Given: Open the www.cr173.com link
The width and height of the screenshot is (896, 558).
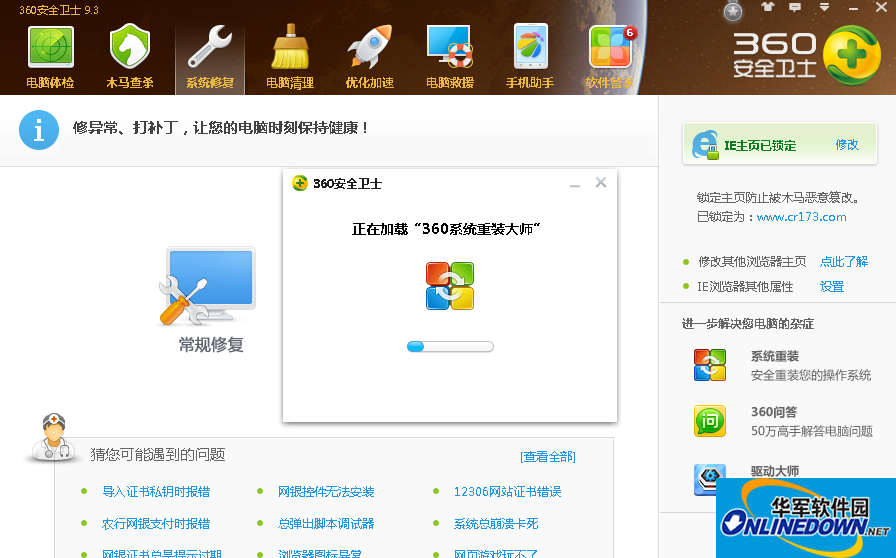Looking at the screenshot, I should (x=801, y=217).
